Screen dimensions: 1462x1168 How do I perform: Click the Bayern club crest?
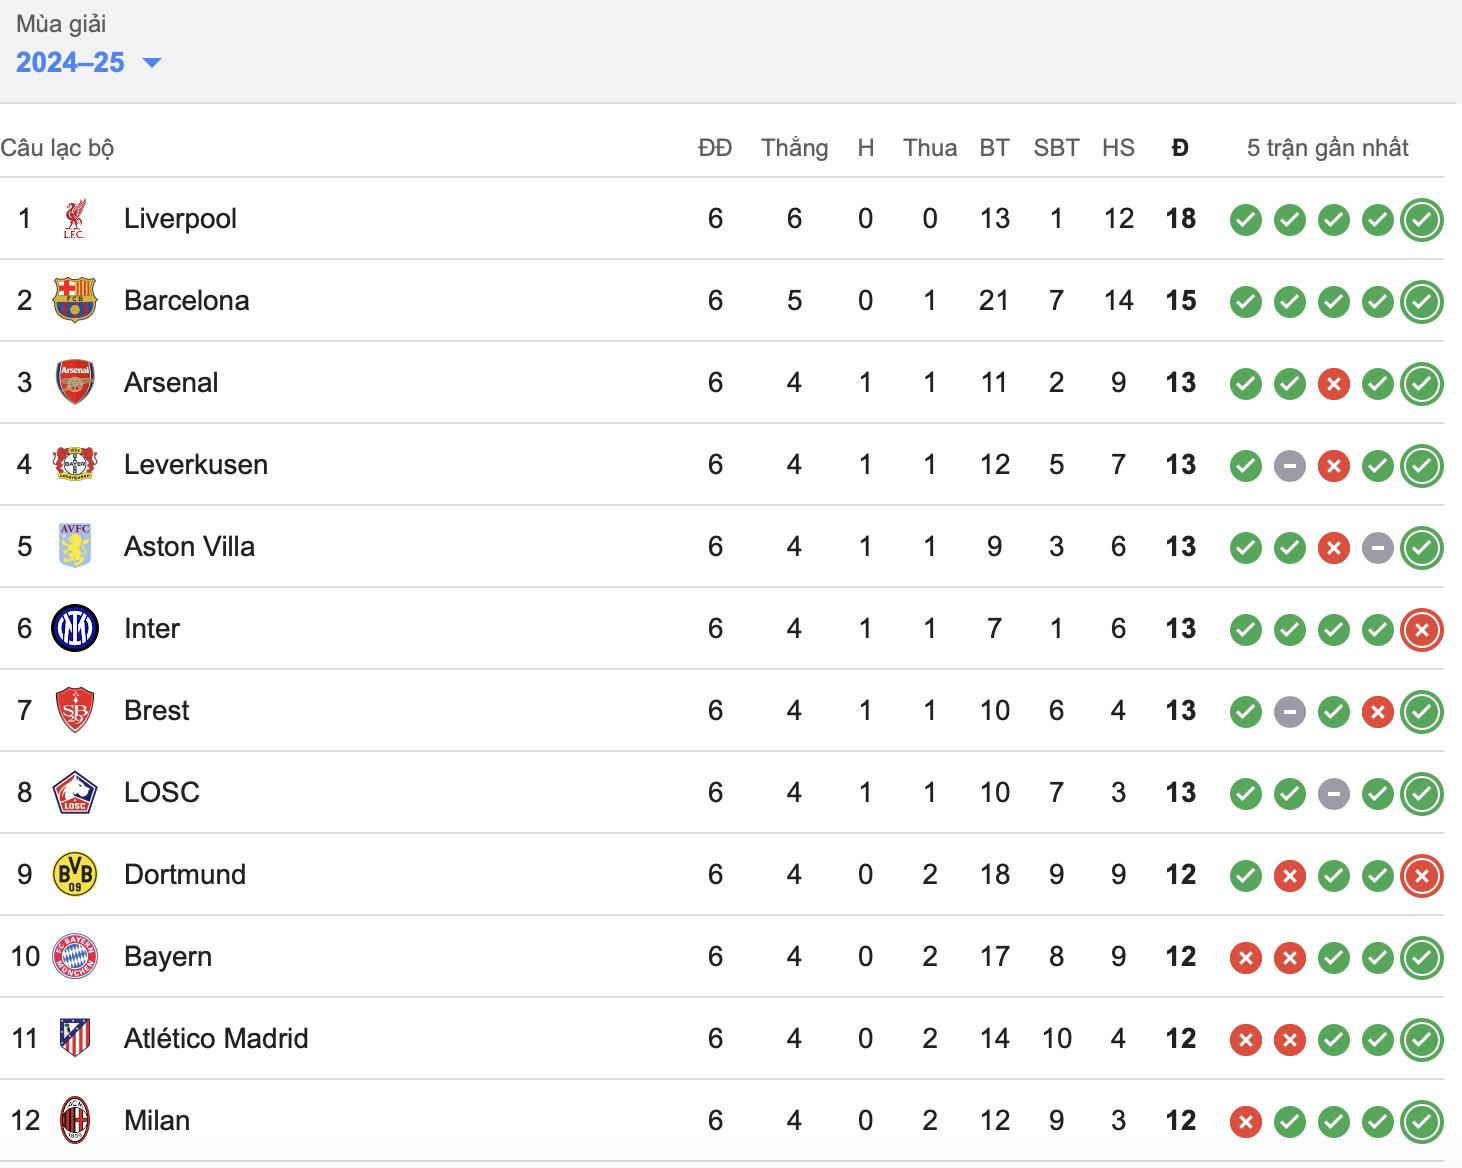(75, 956)
